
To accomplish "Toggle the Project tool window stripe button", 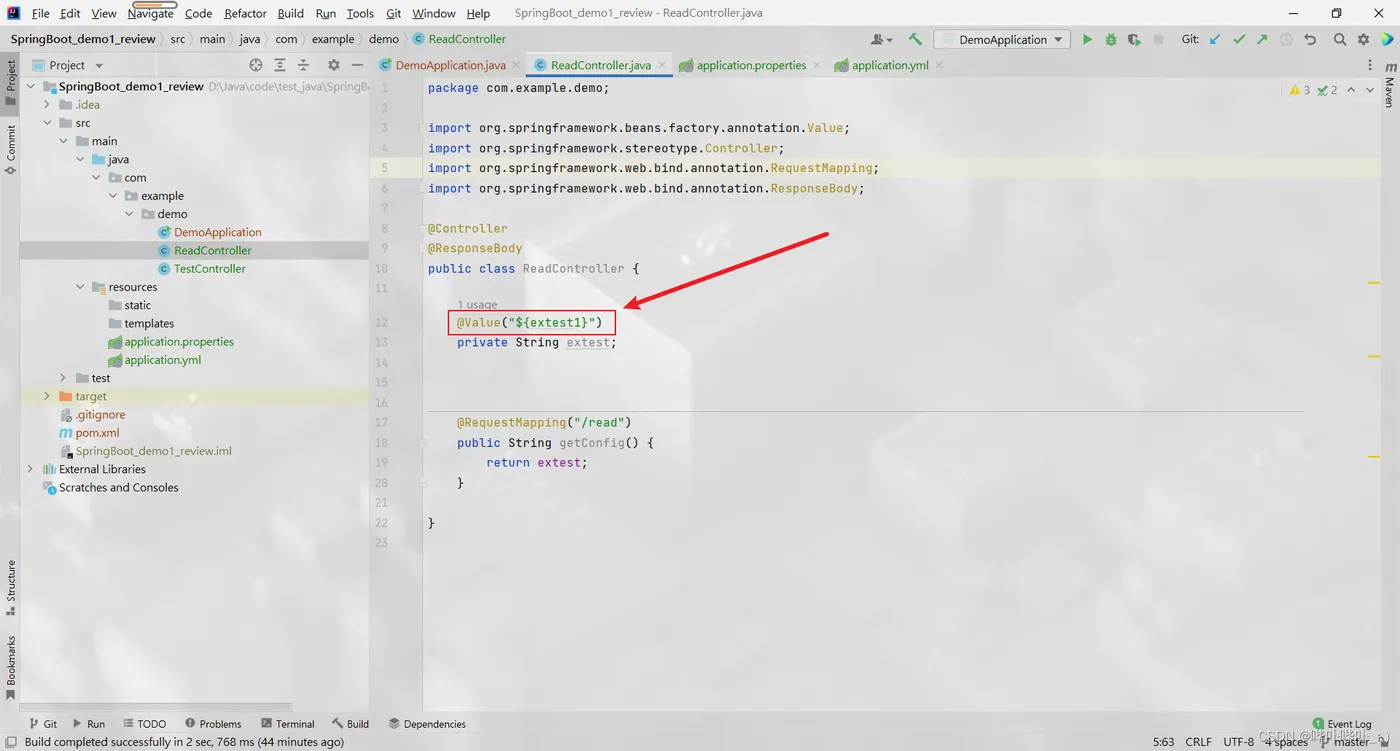I will 10,83.
